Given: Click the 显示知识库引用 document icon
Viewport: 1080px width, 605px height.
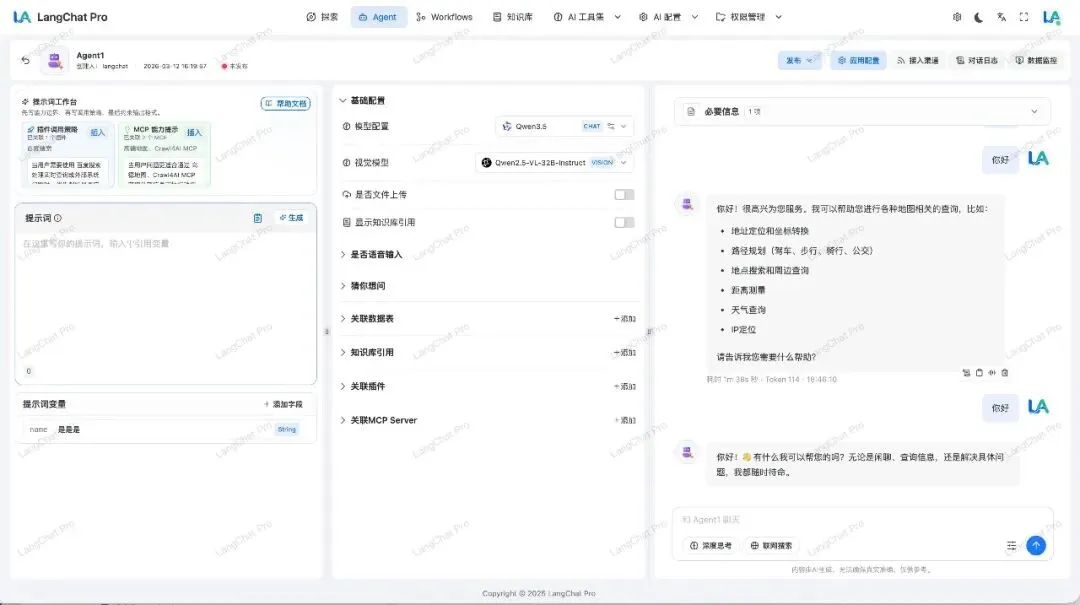Looking at the screenshot, I should [346, 223].
